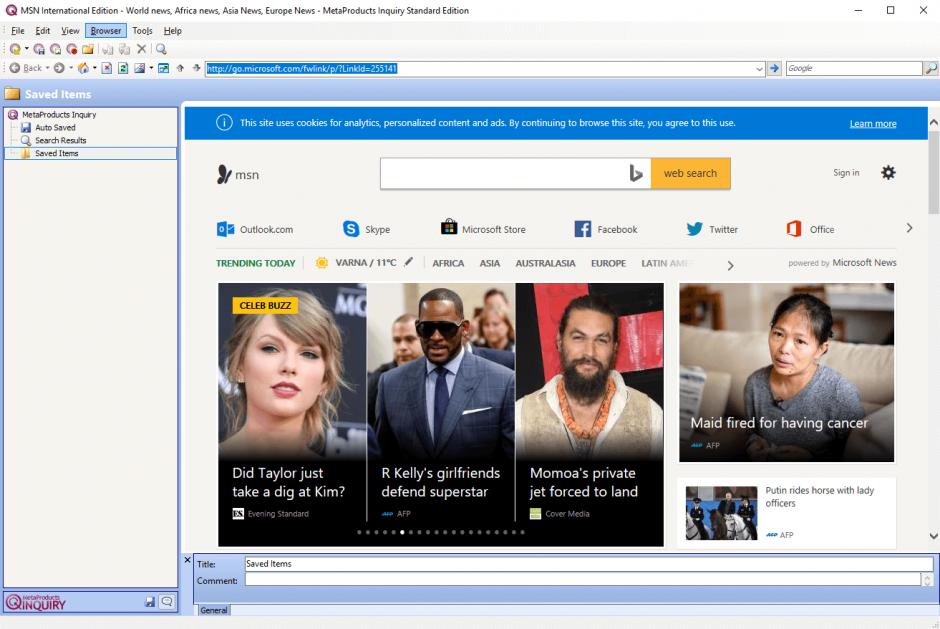The image size is (940, 629).
Task: Open Maid fired for having cancer story
Action: [787, 372]
